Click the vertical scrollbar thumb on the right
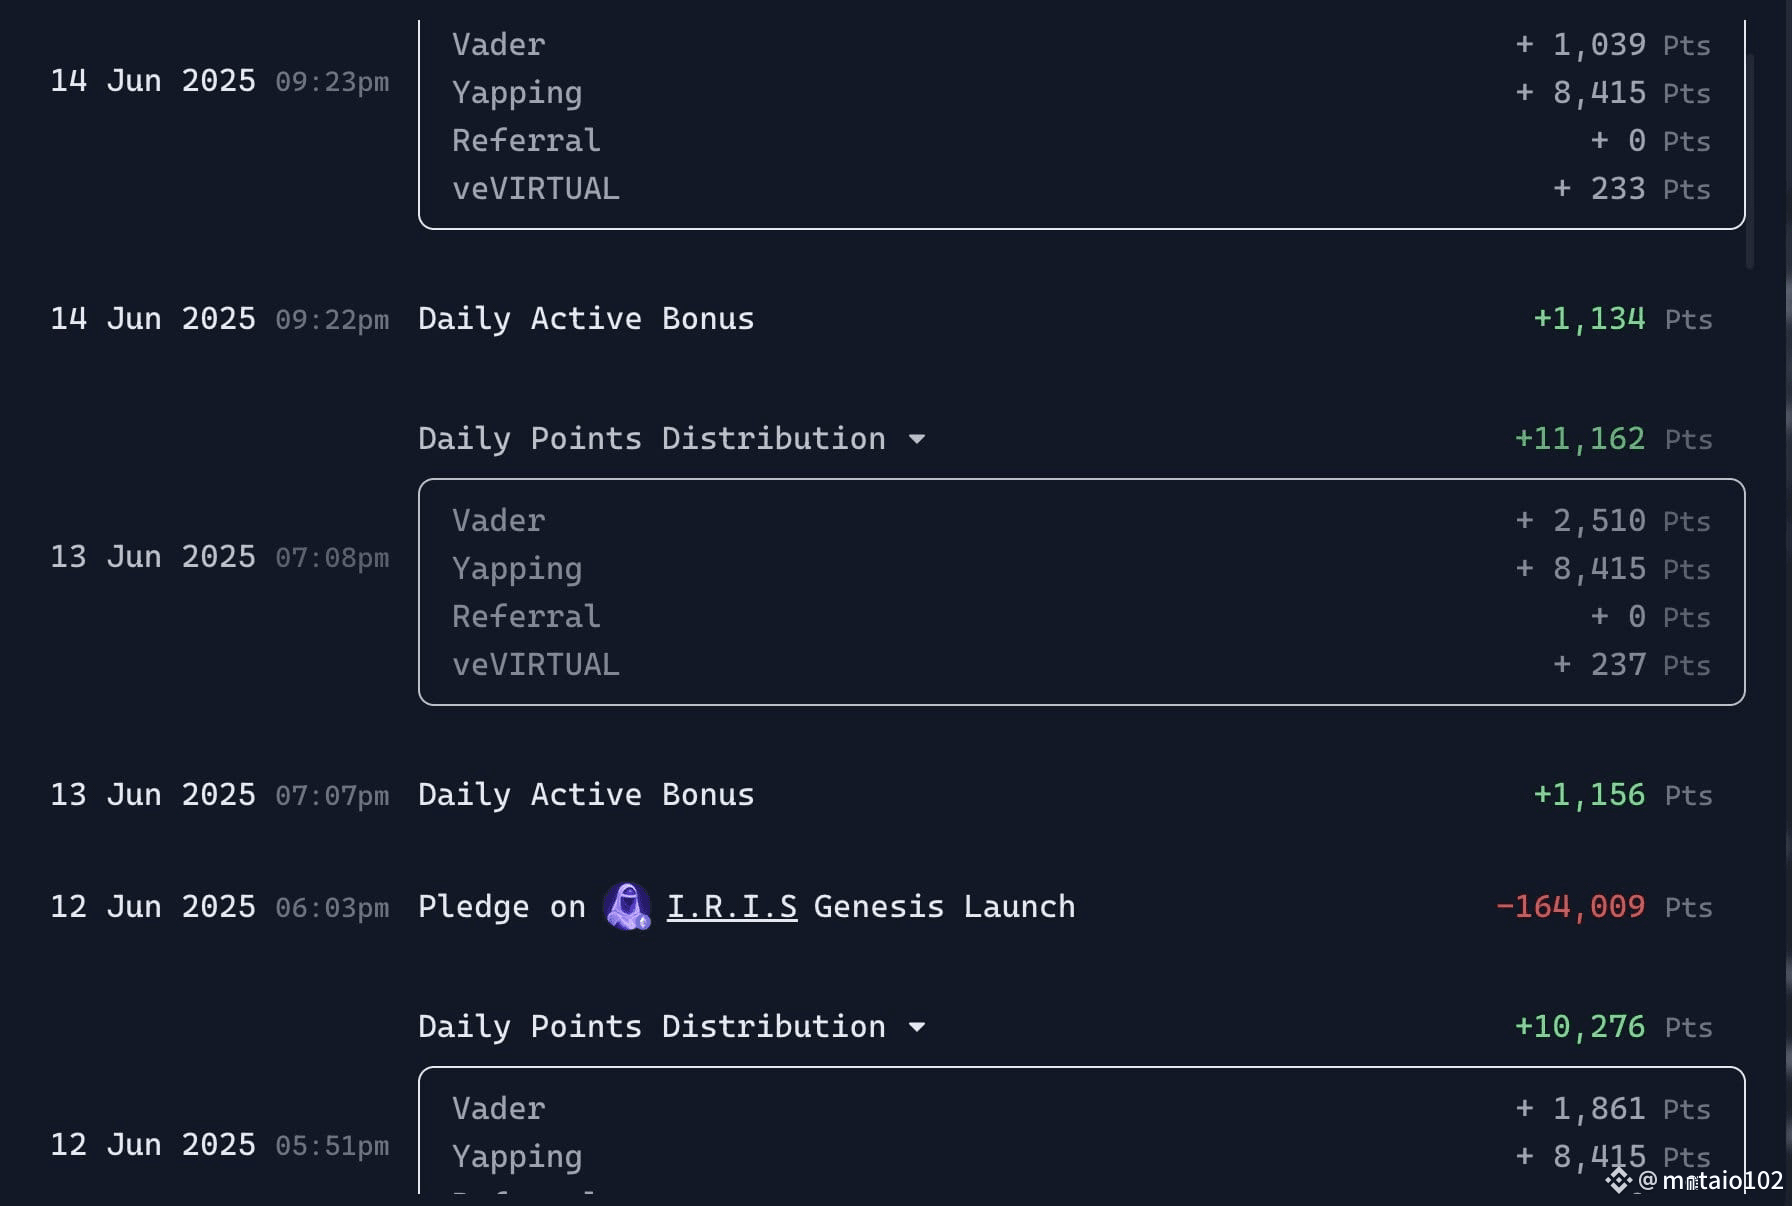 (x=1750, y=160)
